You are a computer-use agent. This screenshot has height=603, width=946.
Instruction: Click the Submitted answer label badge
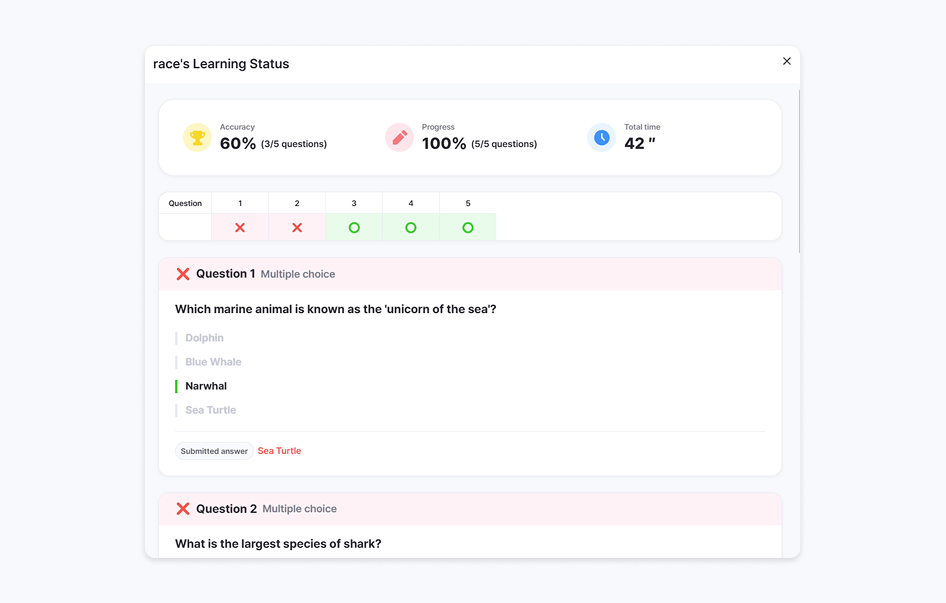(214, 451)
